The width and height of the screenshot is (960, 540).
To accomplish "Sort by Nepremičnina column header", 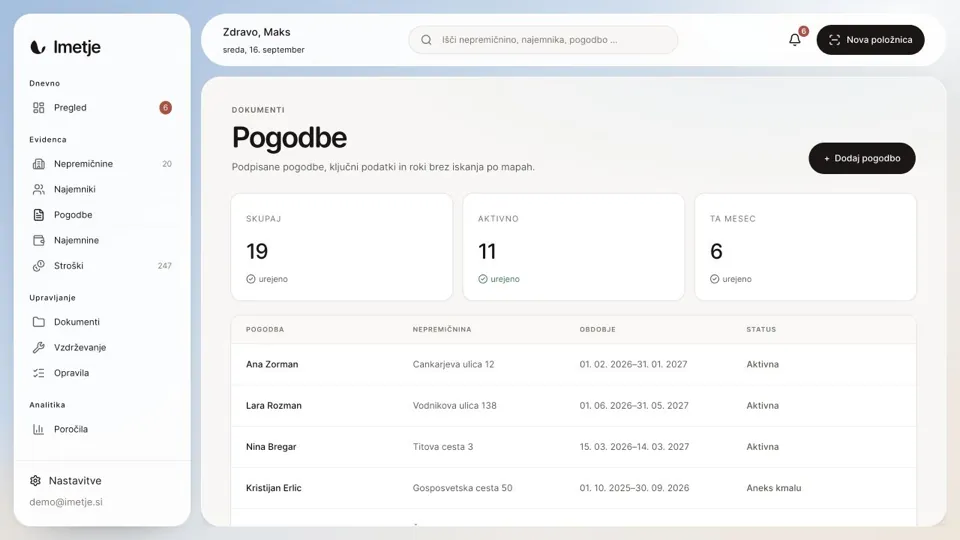I will (442, 329).
